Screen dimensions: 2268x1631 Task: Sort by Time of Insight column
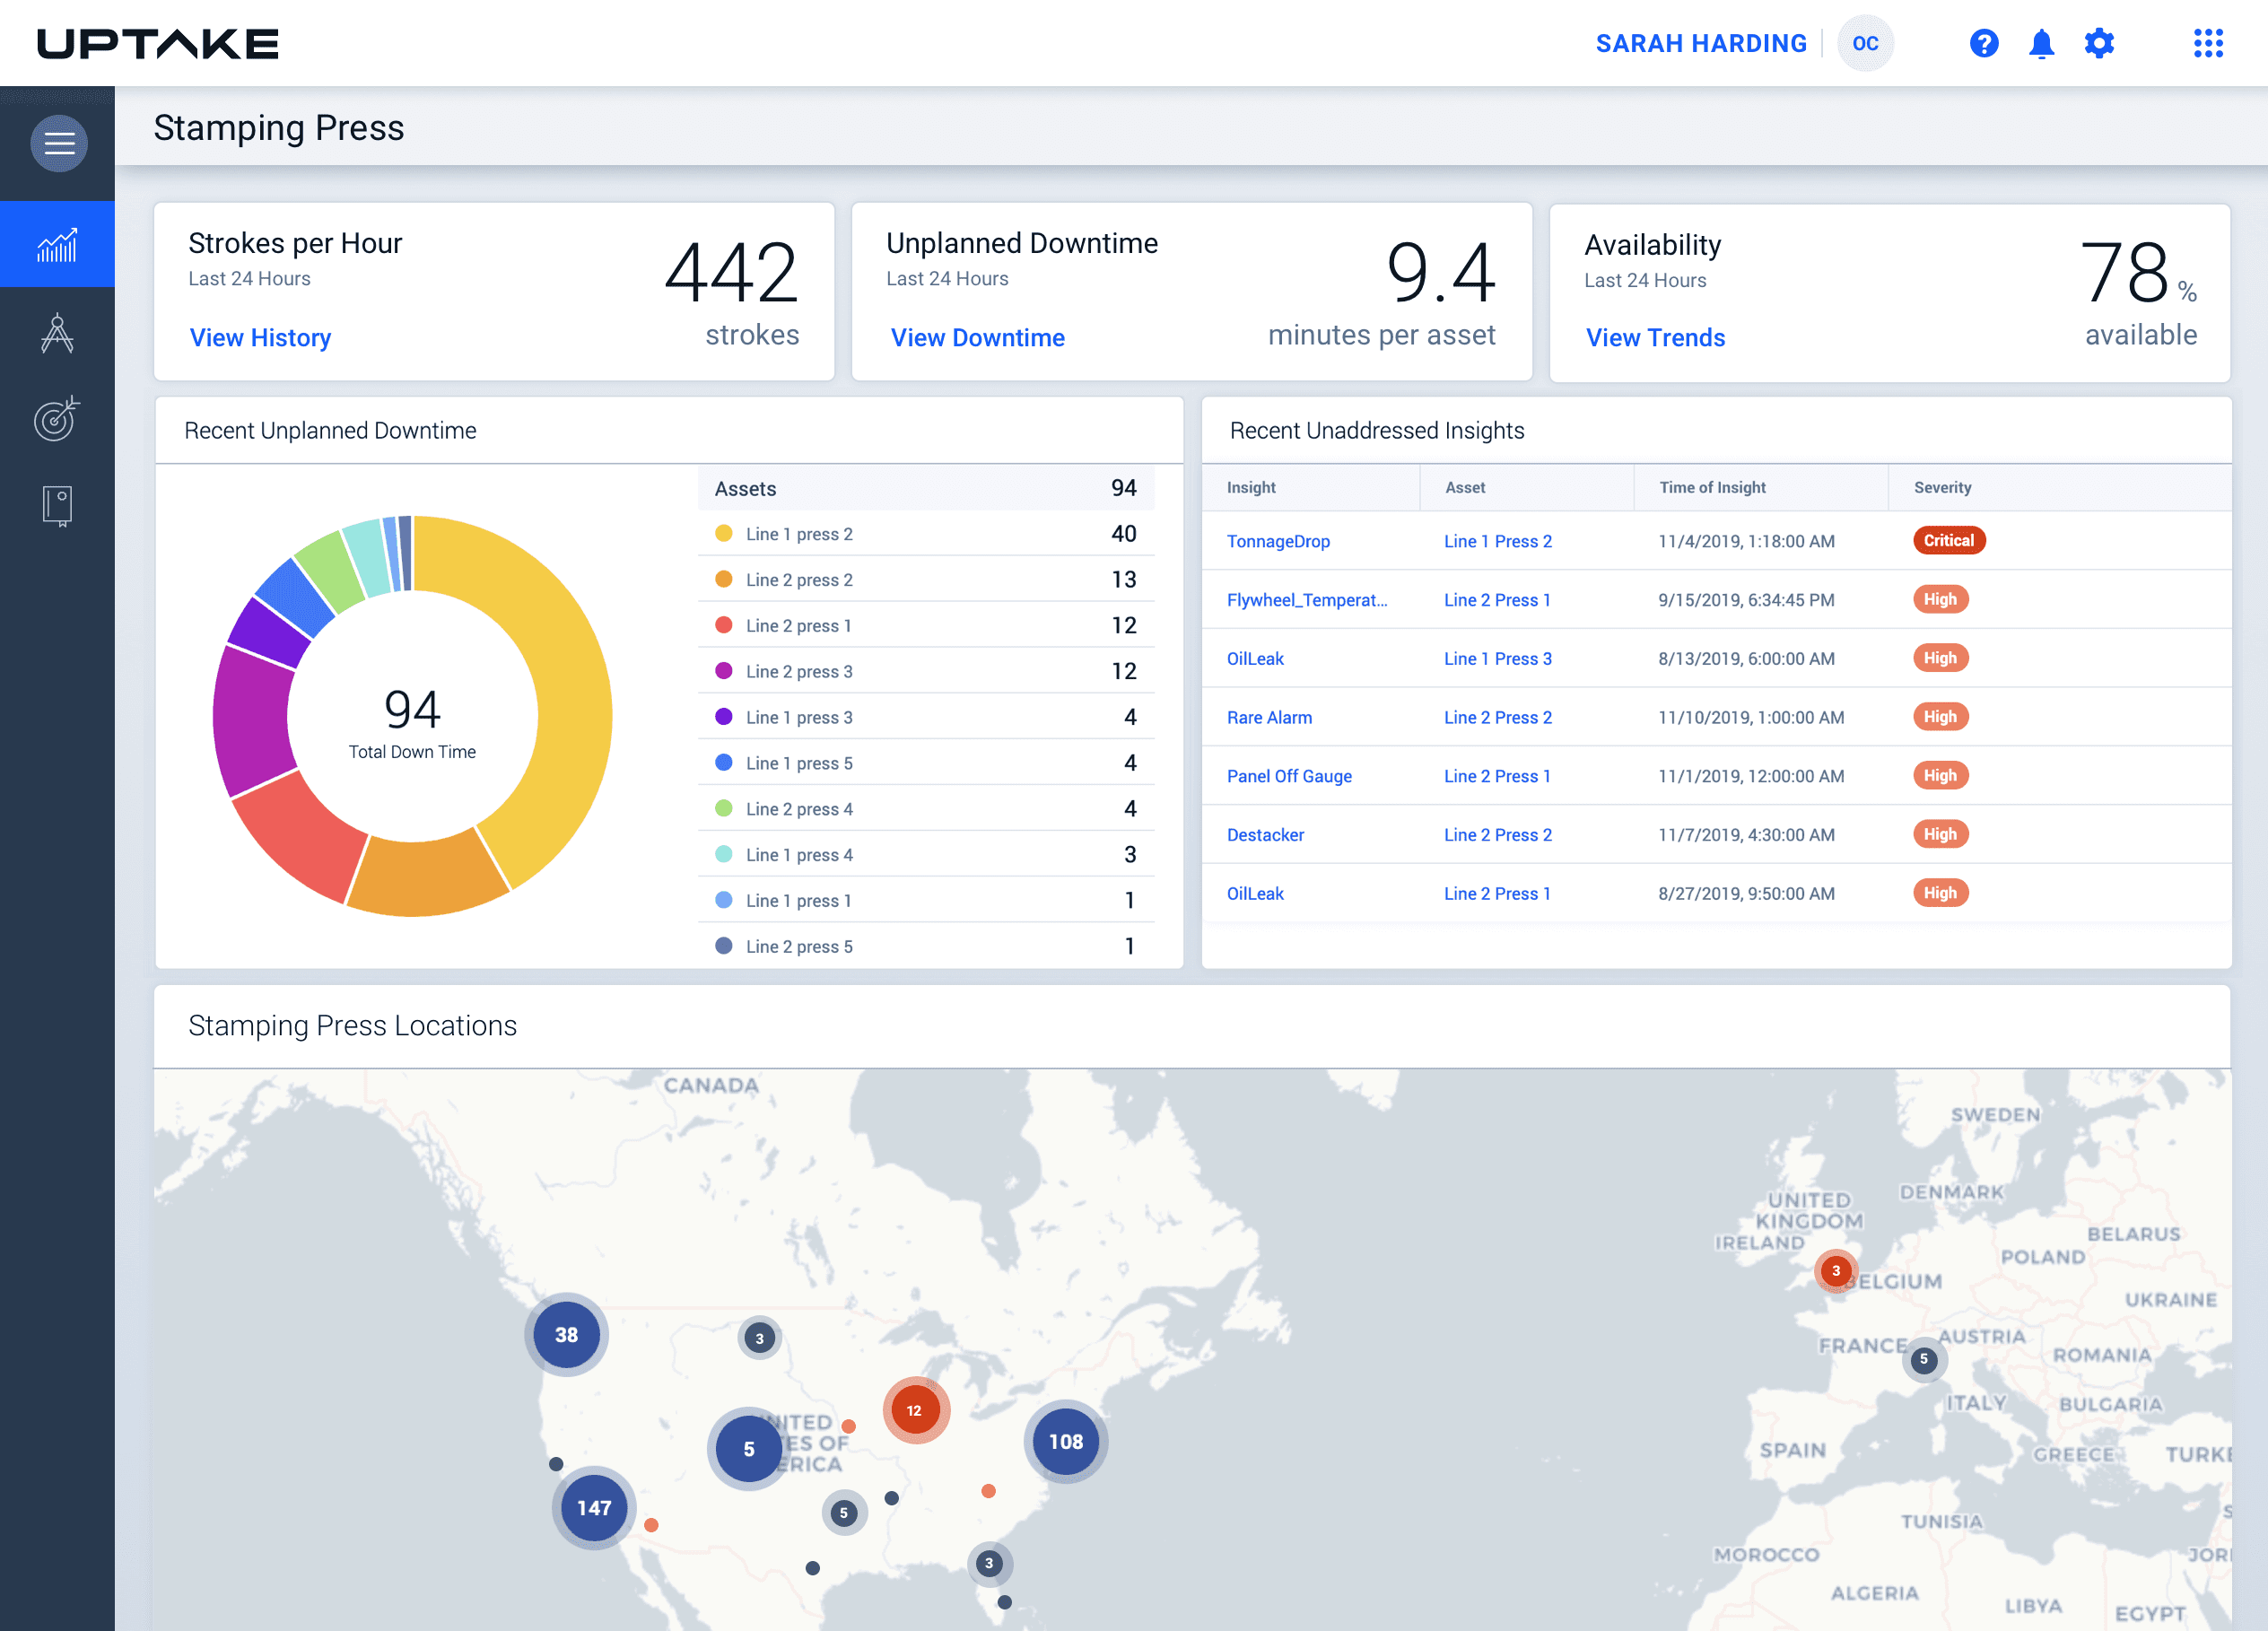tap(1712, 487)
